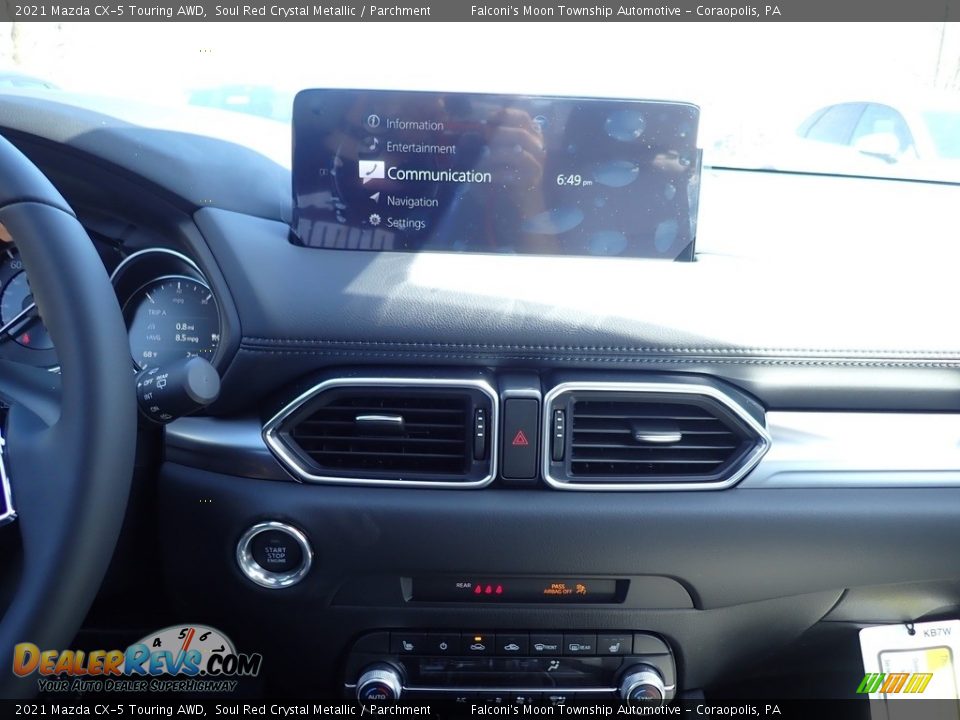Toggle the passenger seat heater button
Screen dimensions: 960x720
click(x=613, y=645)
